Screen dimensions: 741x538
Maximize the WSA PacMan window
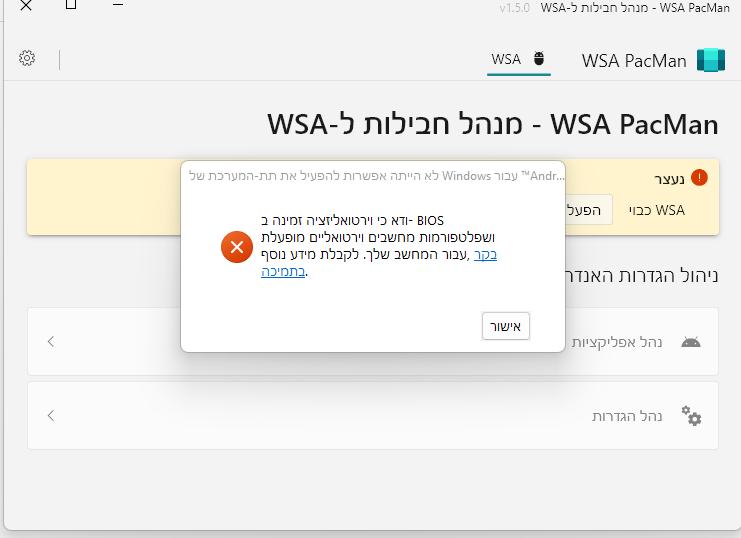click(71, 5)
